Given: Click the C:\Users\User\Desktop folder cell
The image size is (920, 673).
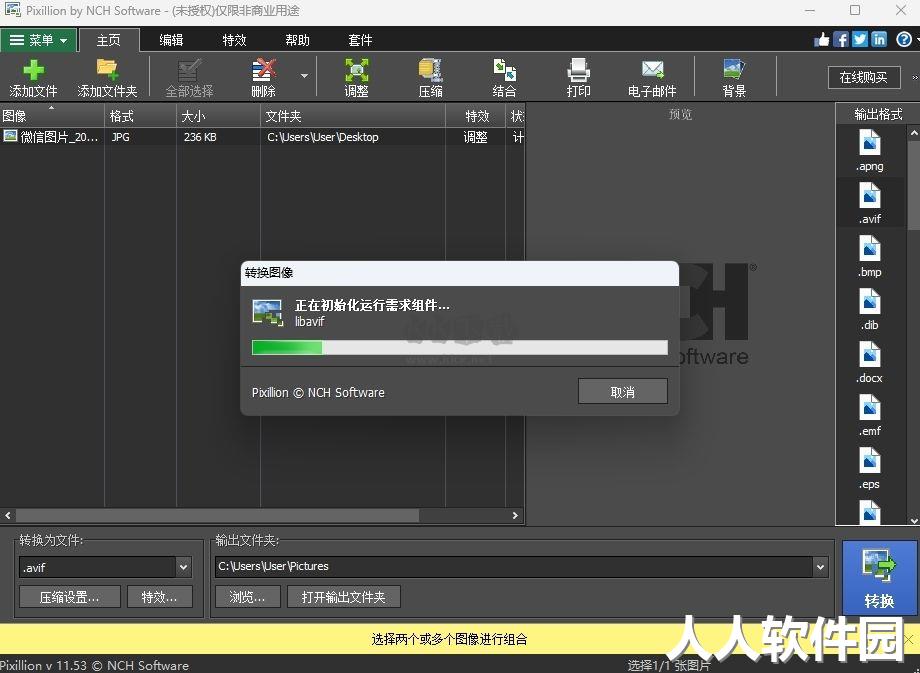Looking at the screenshot, I should point(323,137).
